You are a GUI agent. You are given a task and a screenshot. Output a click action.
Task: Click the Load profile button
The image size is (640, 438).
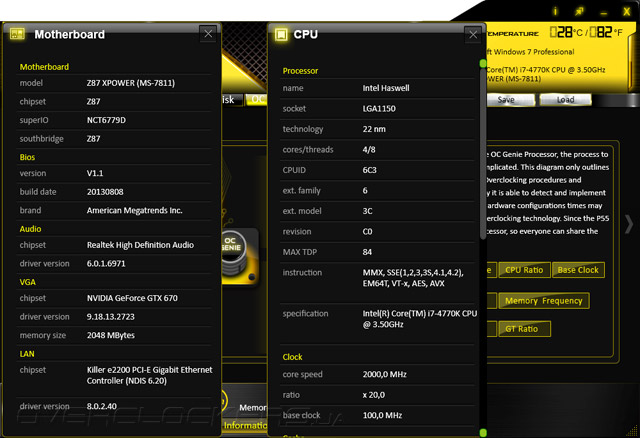(565, 100)
